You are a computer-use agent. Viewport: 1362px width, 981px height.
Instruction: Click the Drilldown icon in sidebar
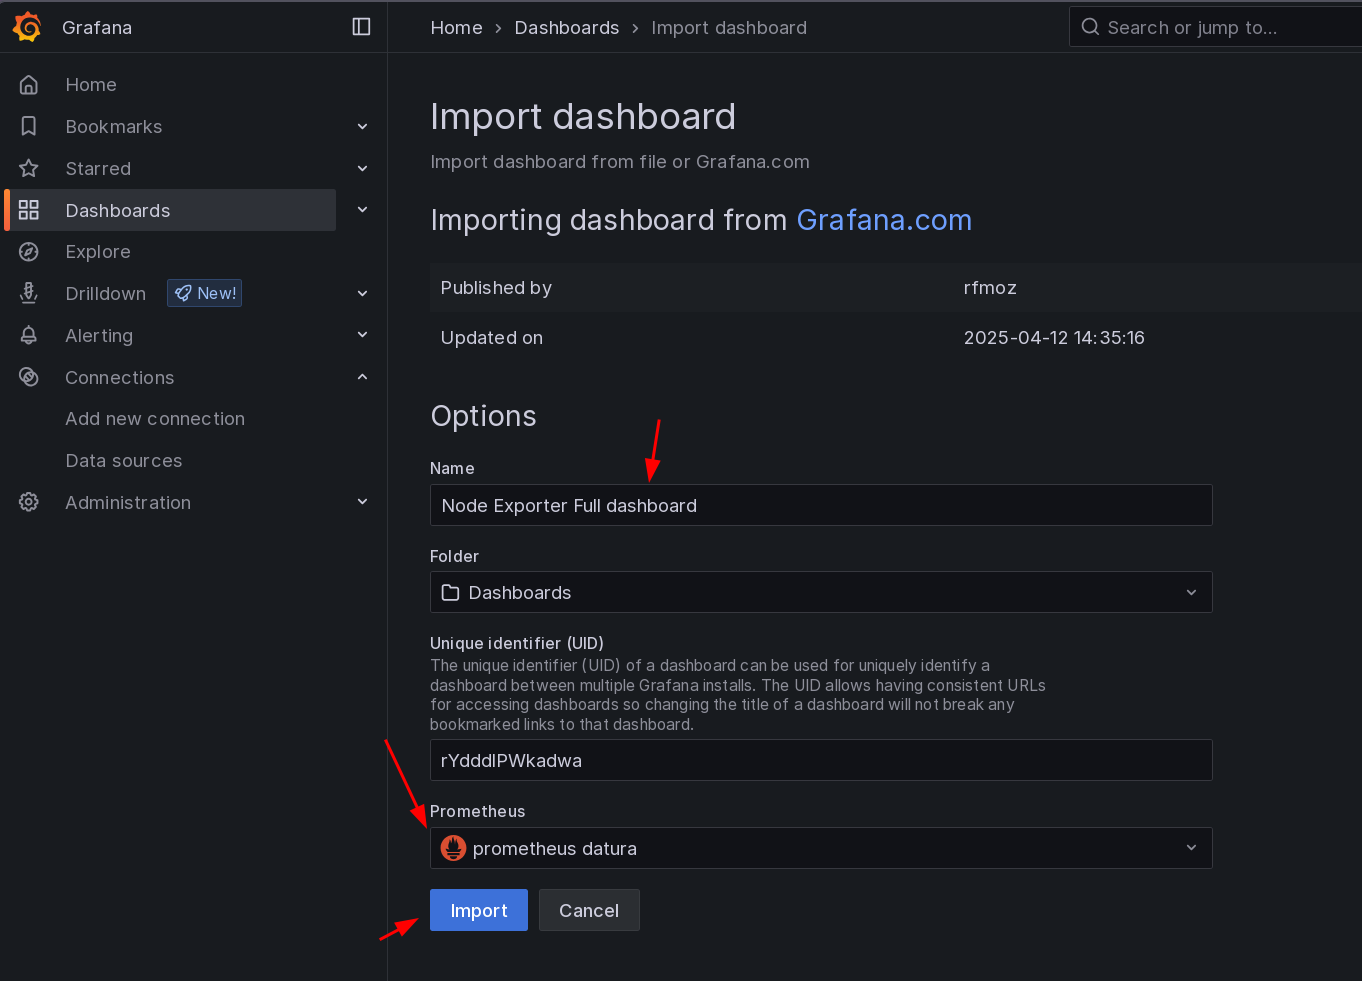(x=29, y=293)
